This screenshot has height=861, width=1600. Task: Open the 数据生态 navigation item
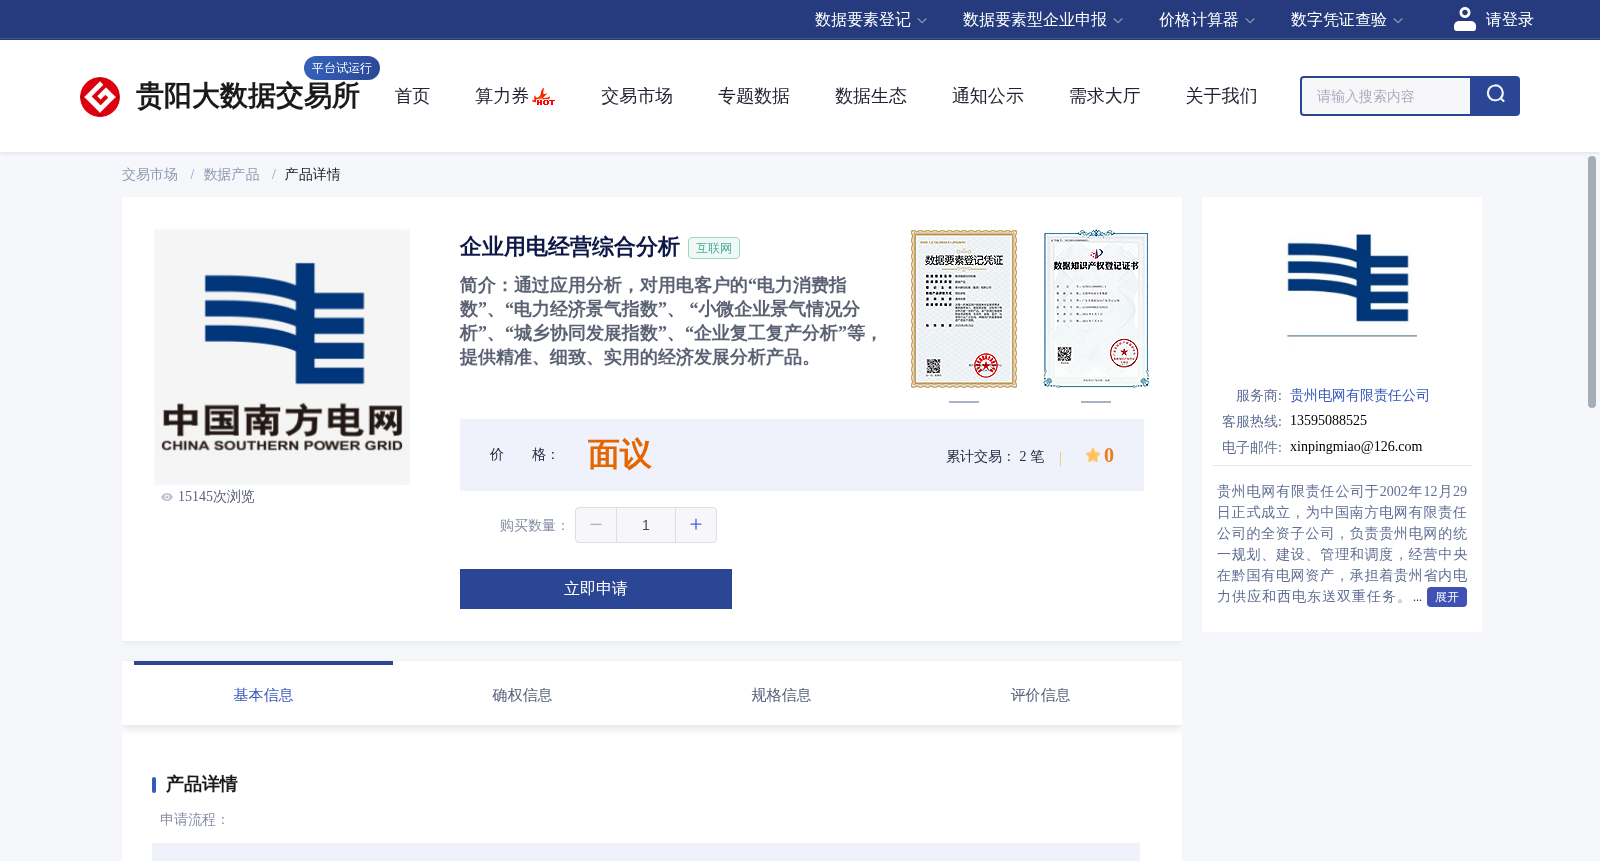[871, 96]
